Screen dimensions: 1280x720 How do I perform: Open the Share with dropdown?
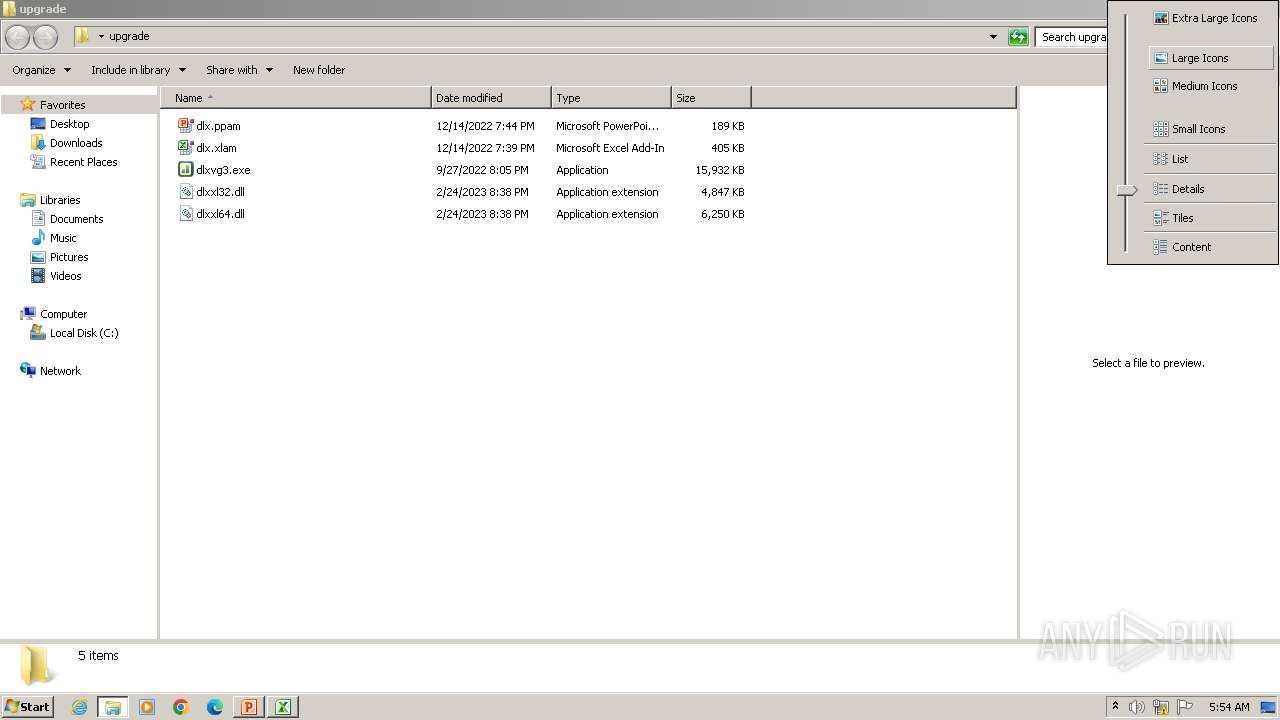click(x=240, y=70)
